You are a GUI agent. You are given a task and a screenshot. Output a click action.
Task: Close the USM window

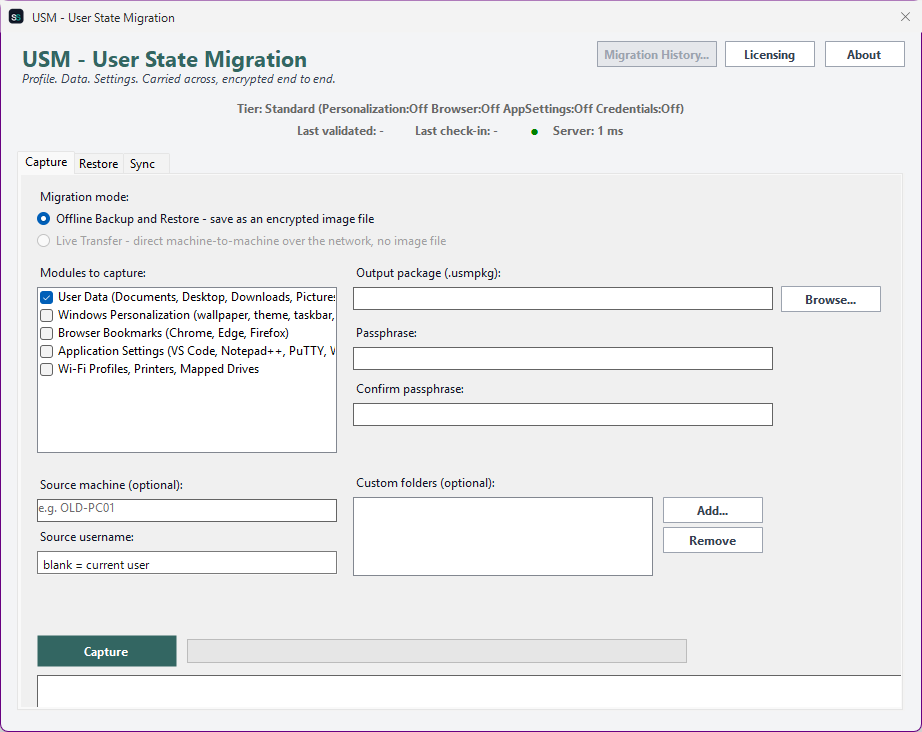pyautogui.click(x=905, y=17)
